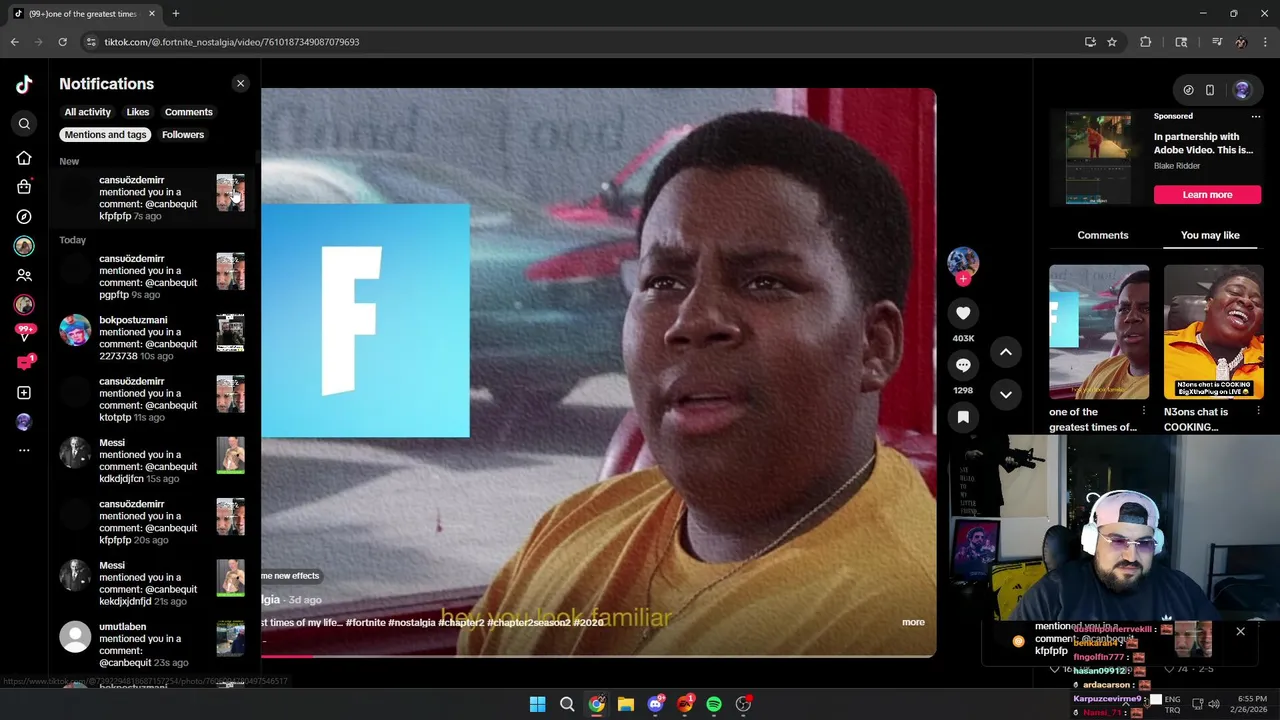Go to the For You home icon
The height and width of the screenshot is (720, 1280).
(24, 158)
